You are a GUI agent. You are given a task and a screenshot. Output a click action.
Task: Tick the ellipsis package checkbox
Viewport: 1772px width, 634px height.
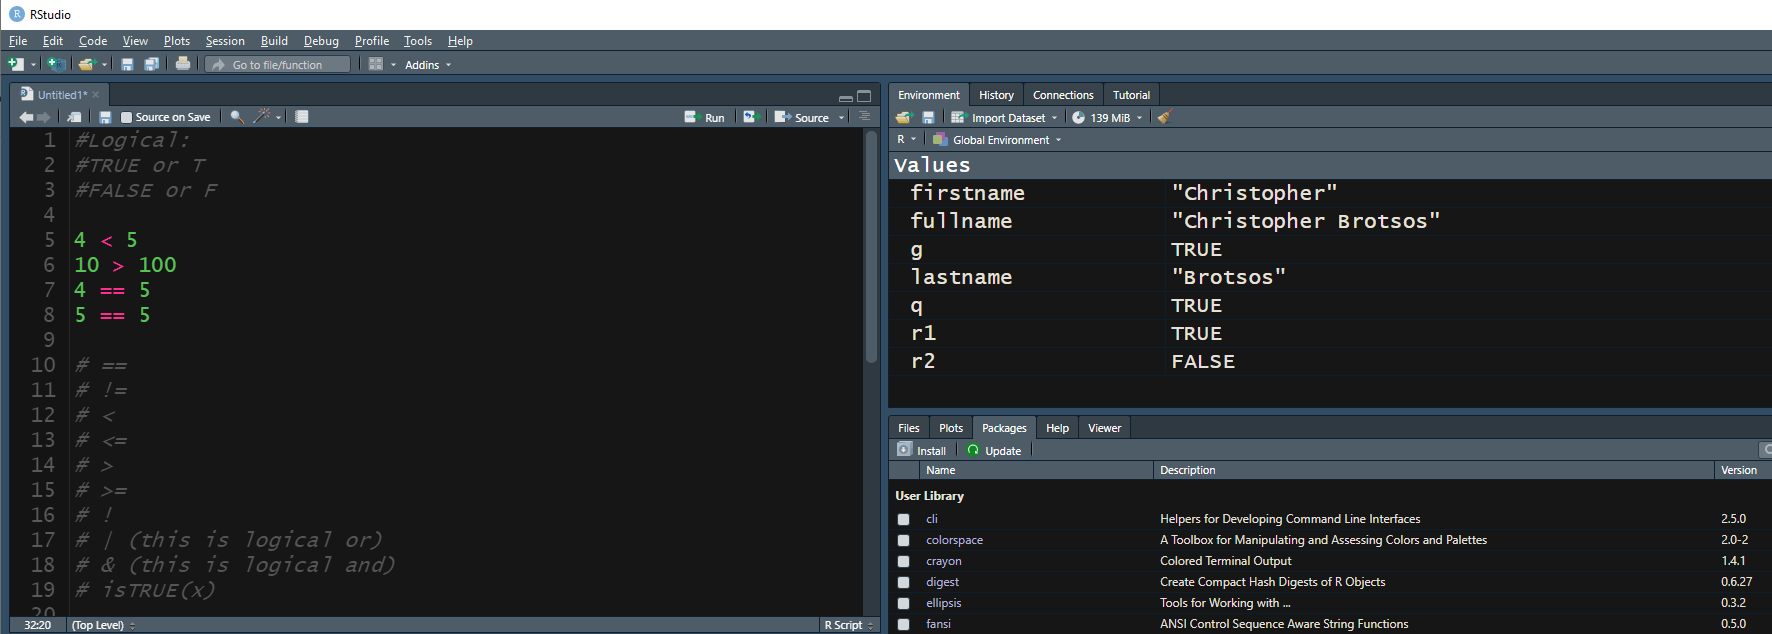904,603
